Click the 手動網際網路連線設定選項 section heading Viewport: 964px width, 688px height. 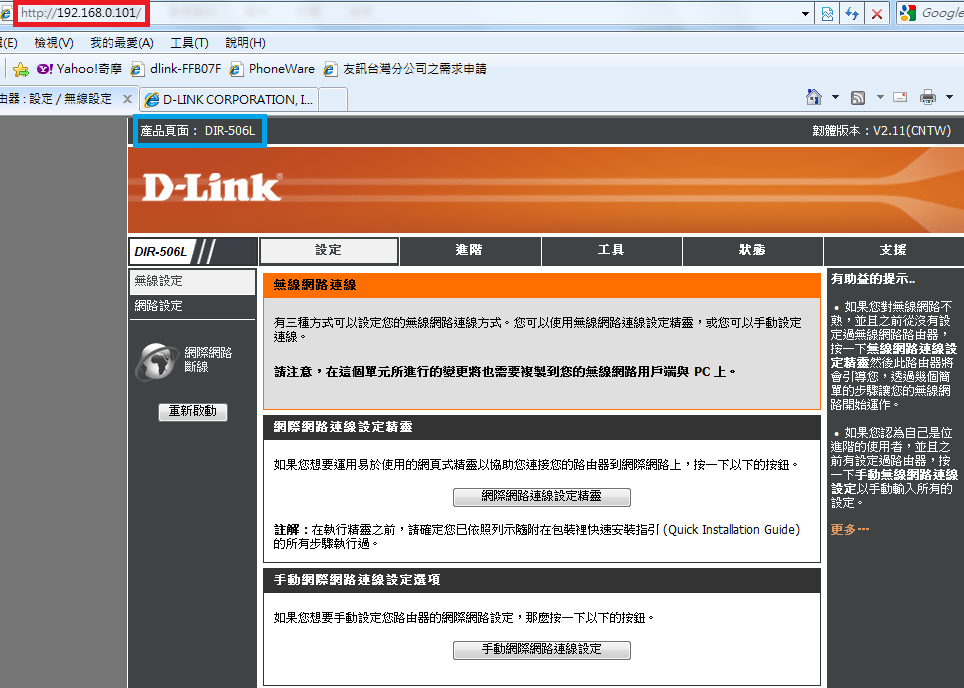point(357,580)
